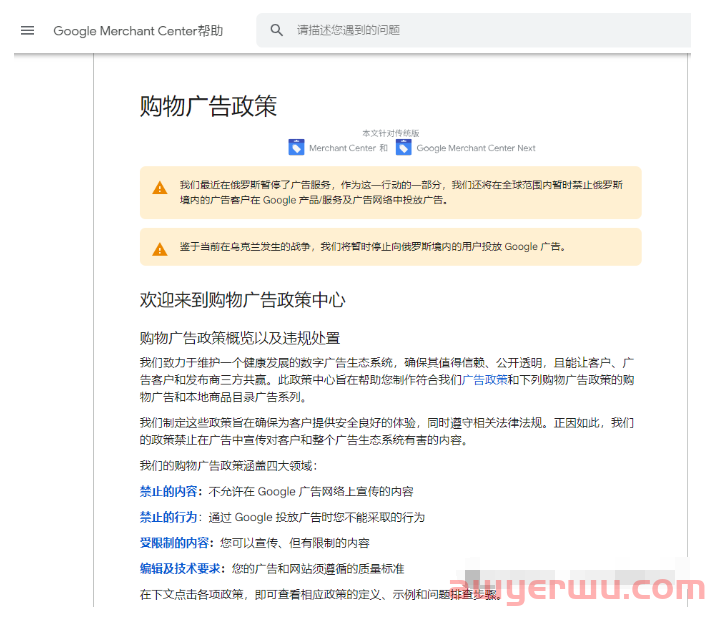724x619 pixels.
Task: Select the Merchant Center 和 label
Action: coord(348,148)
